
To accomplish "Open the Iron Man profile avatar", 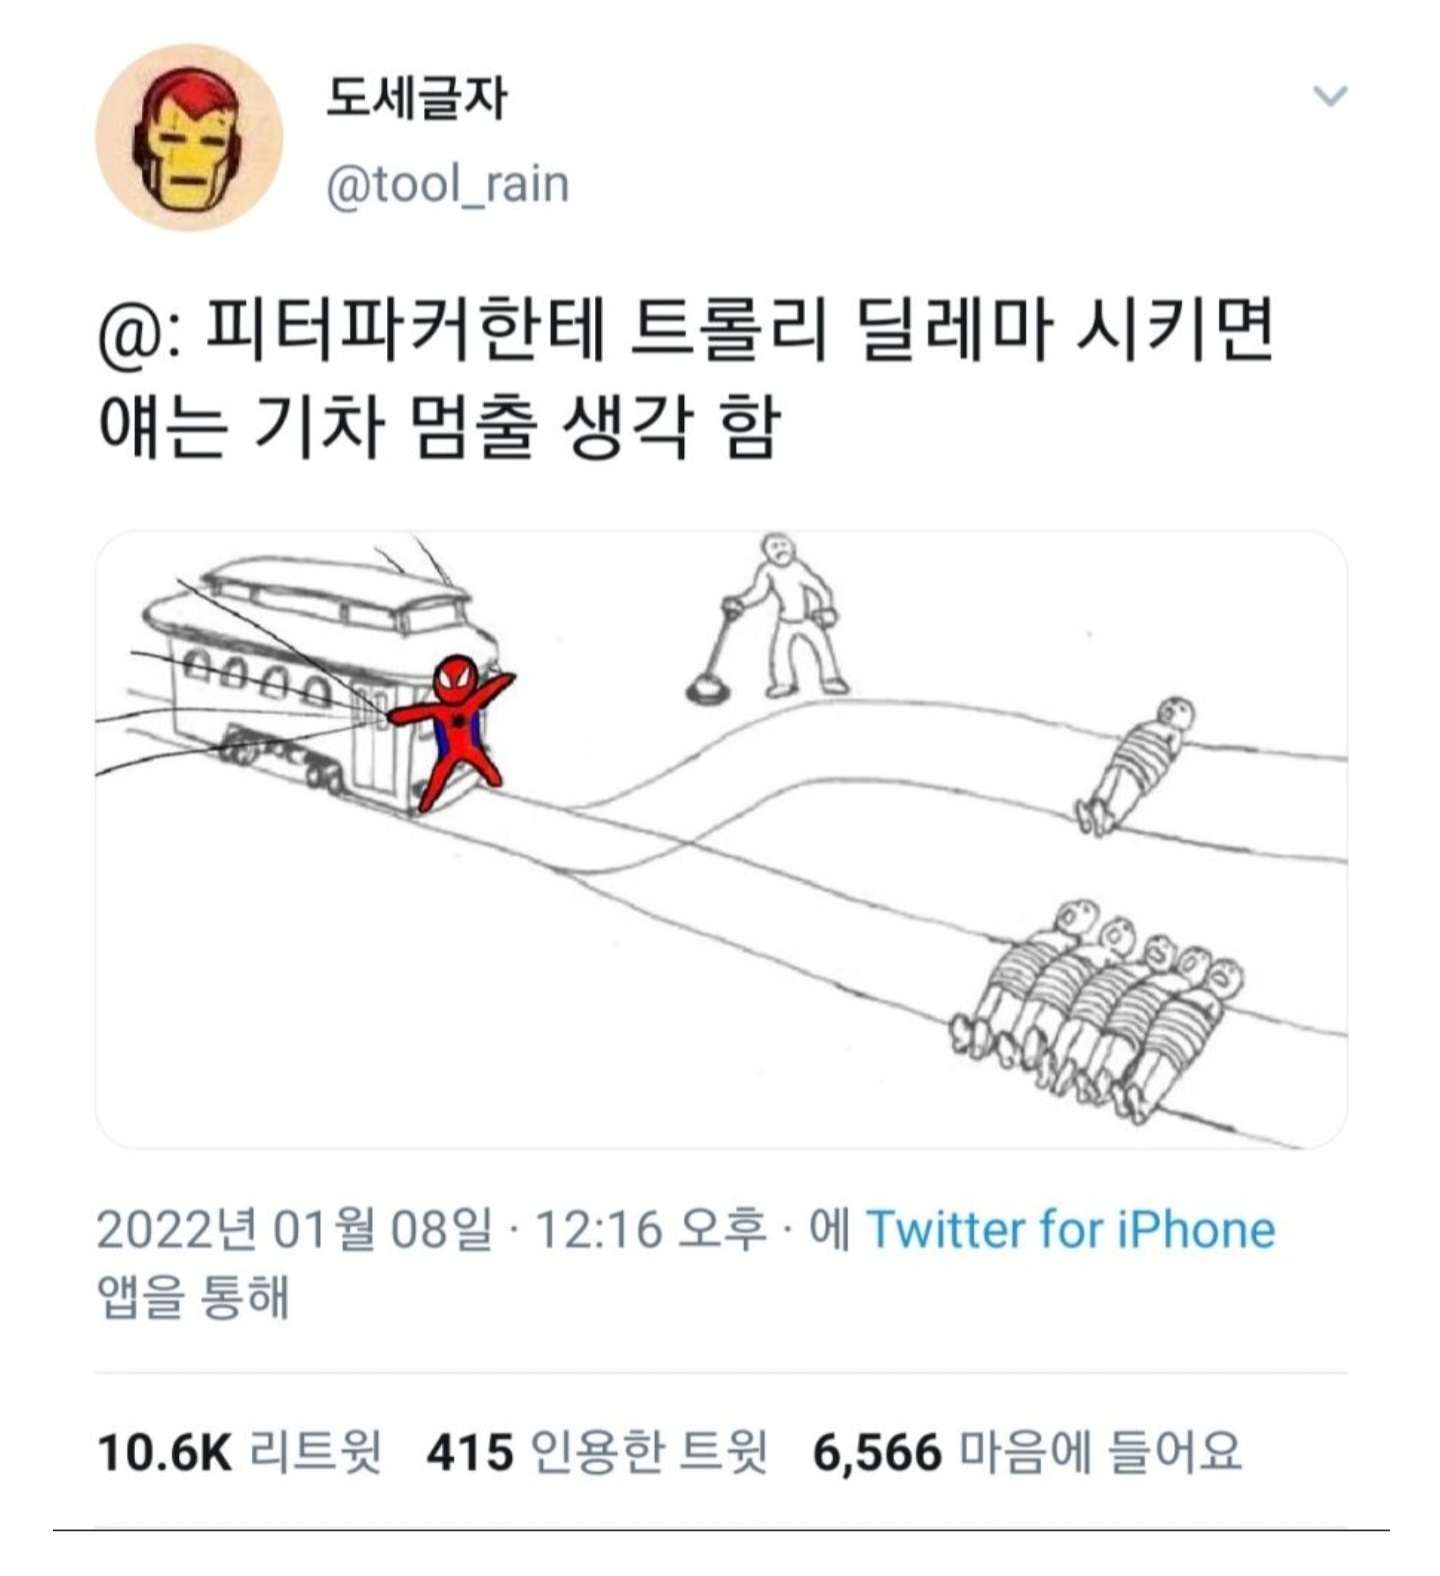I will click(189, 137).
